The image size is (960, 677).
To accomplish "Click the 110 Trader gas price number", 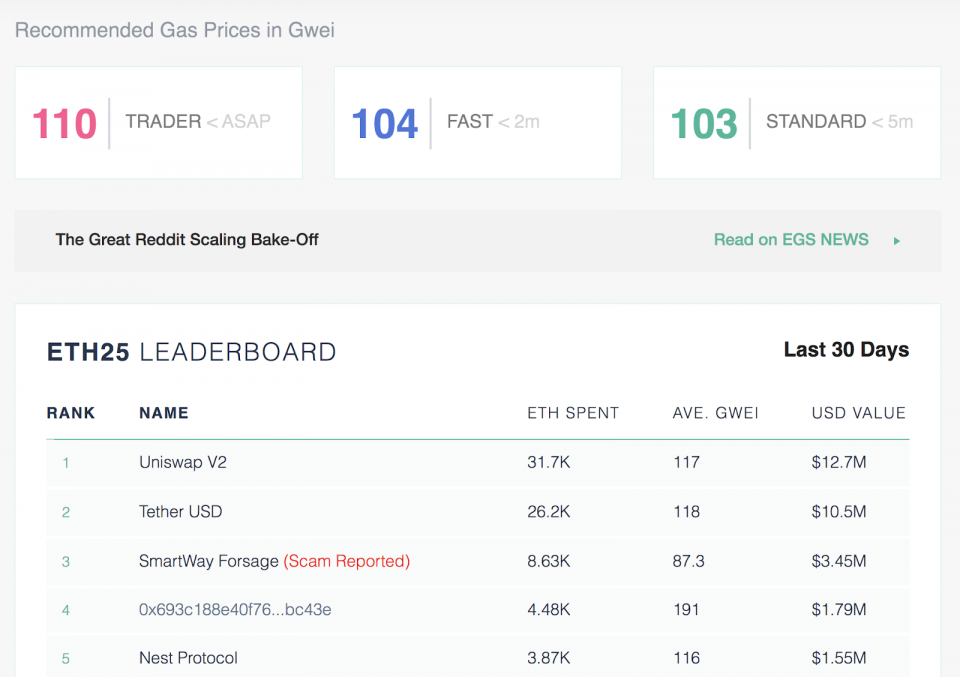I will (65, 124).
